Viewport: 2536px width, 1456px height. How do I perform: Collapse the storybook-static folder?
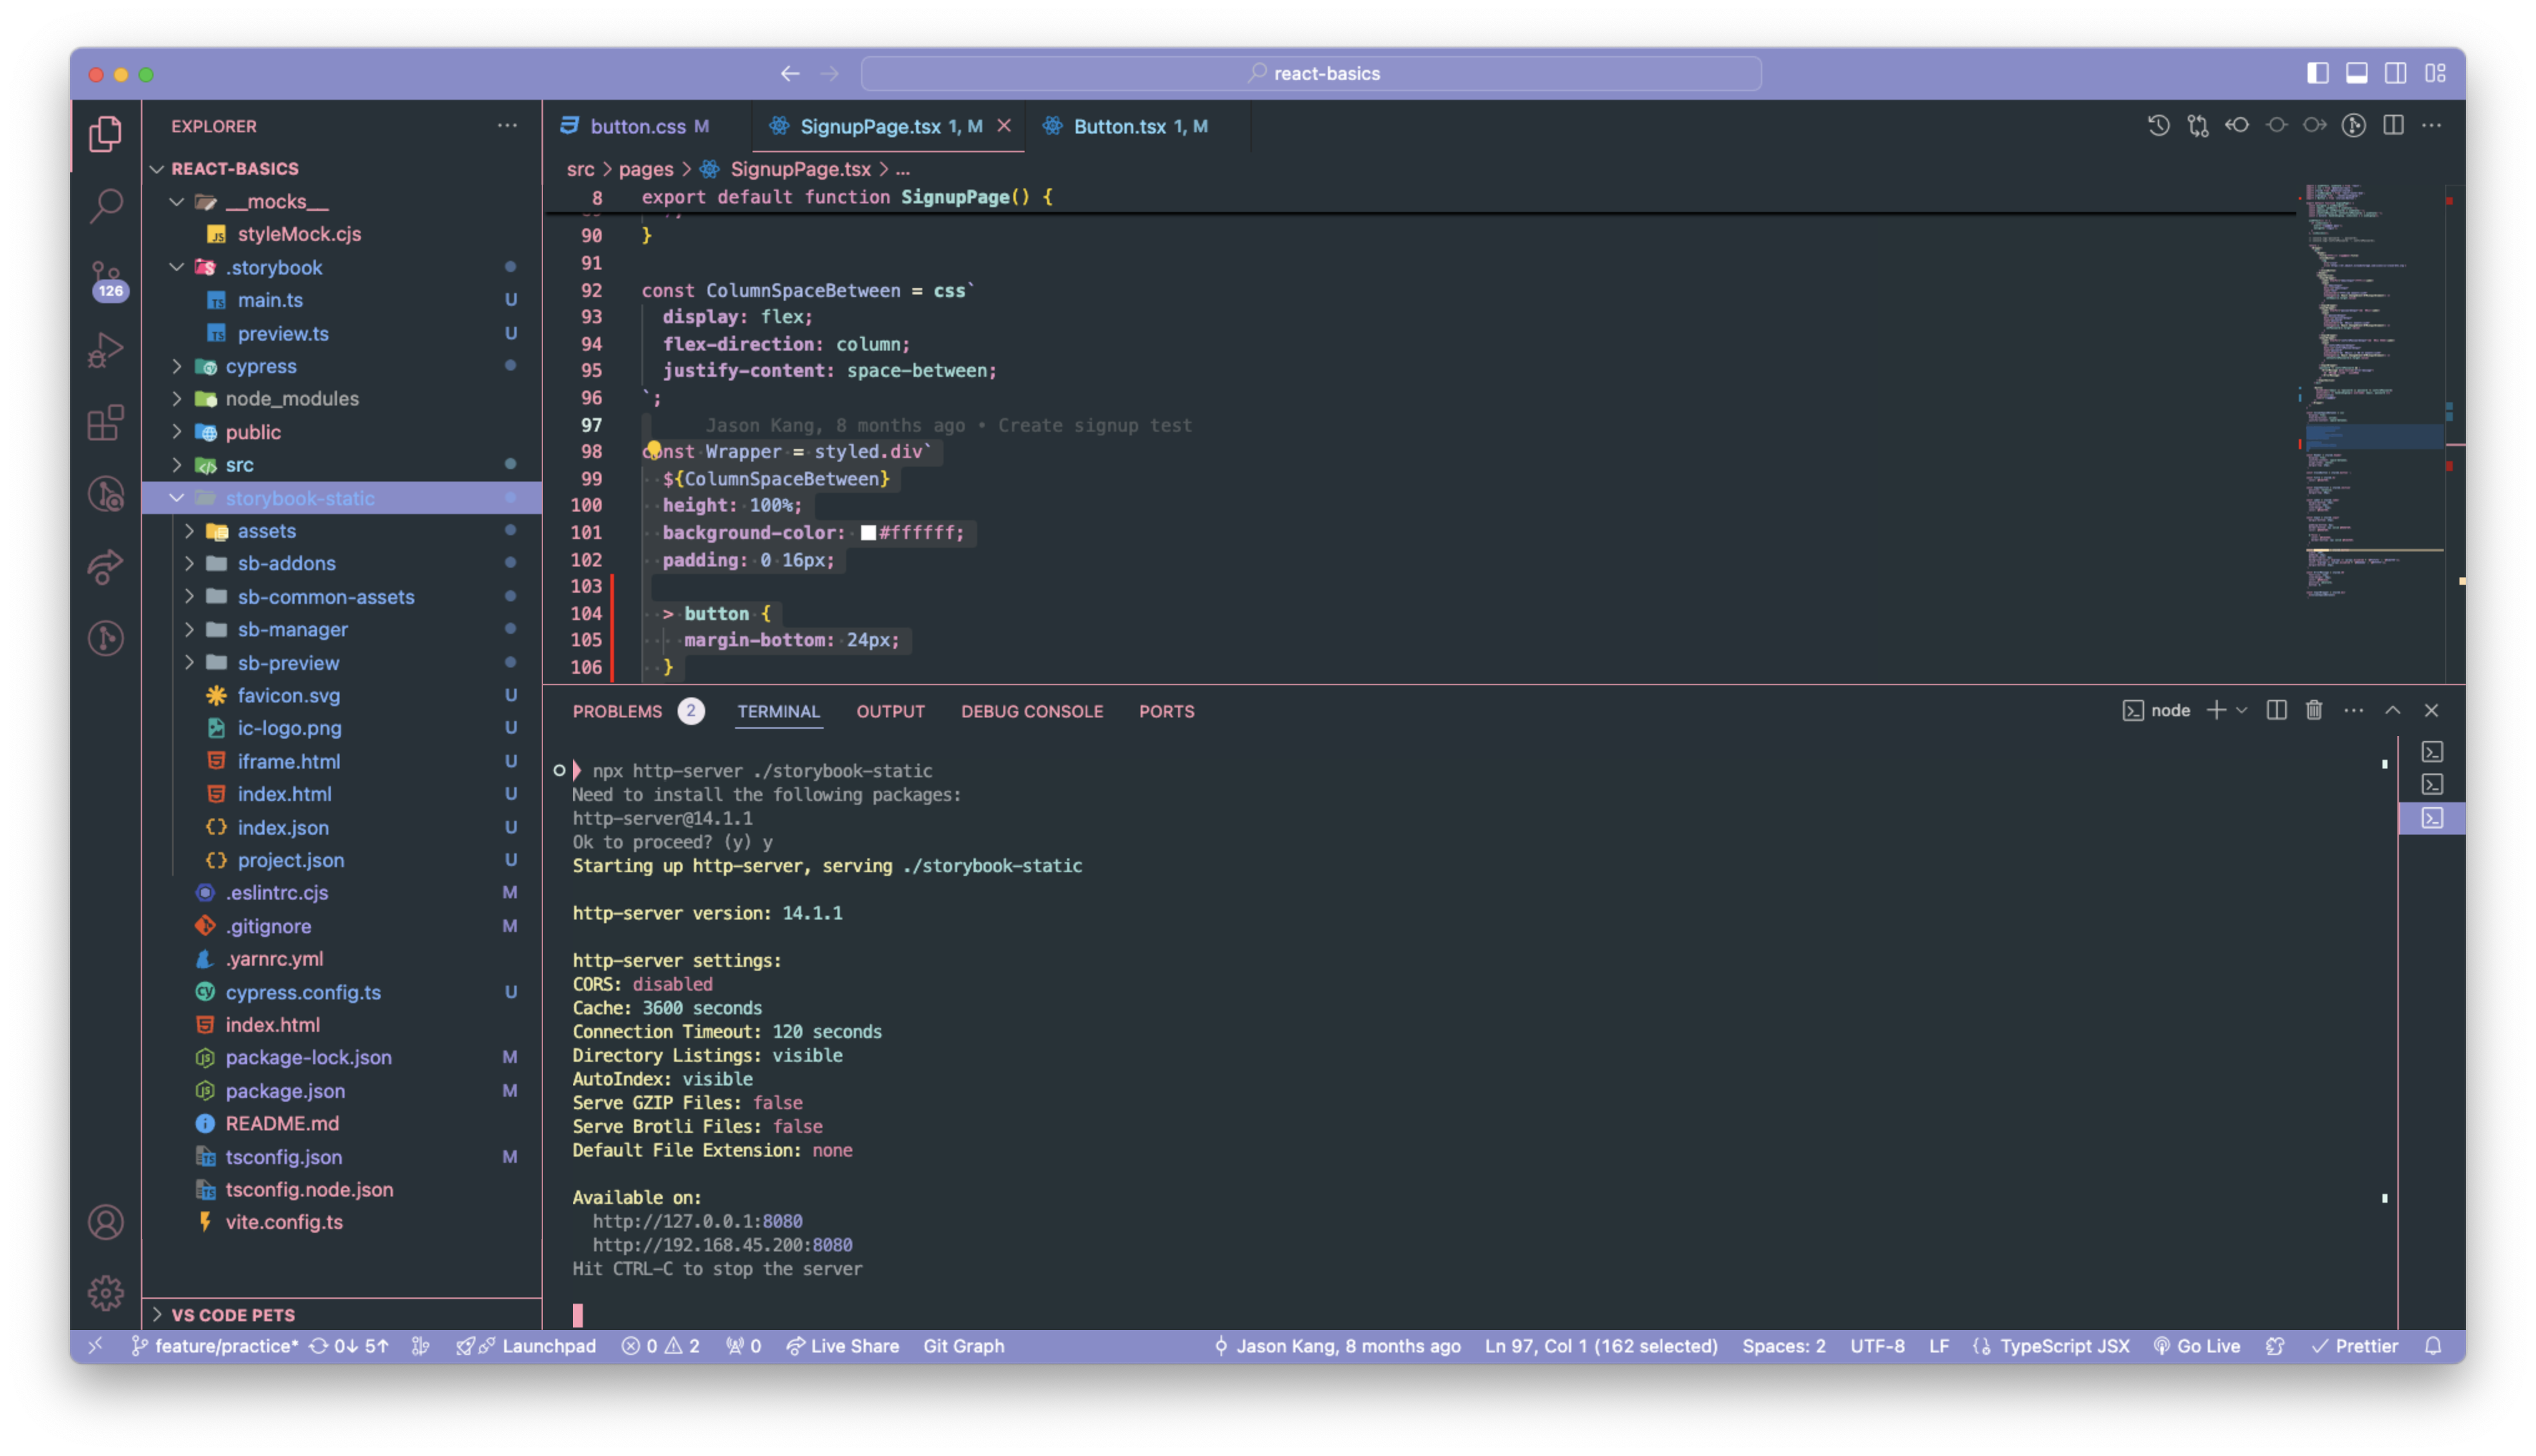coord(177,498)
